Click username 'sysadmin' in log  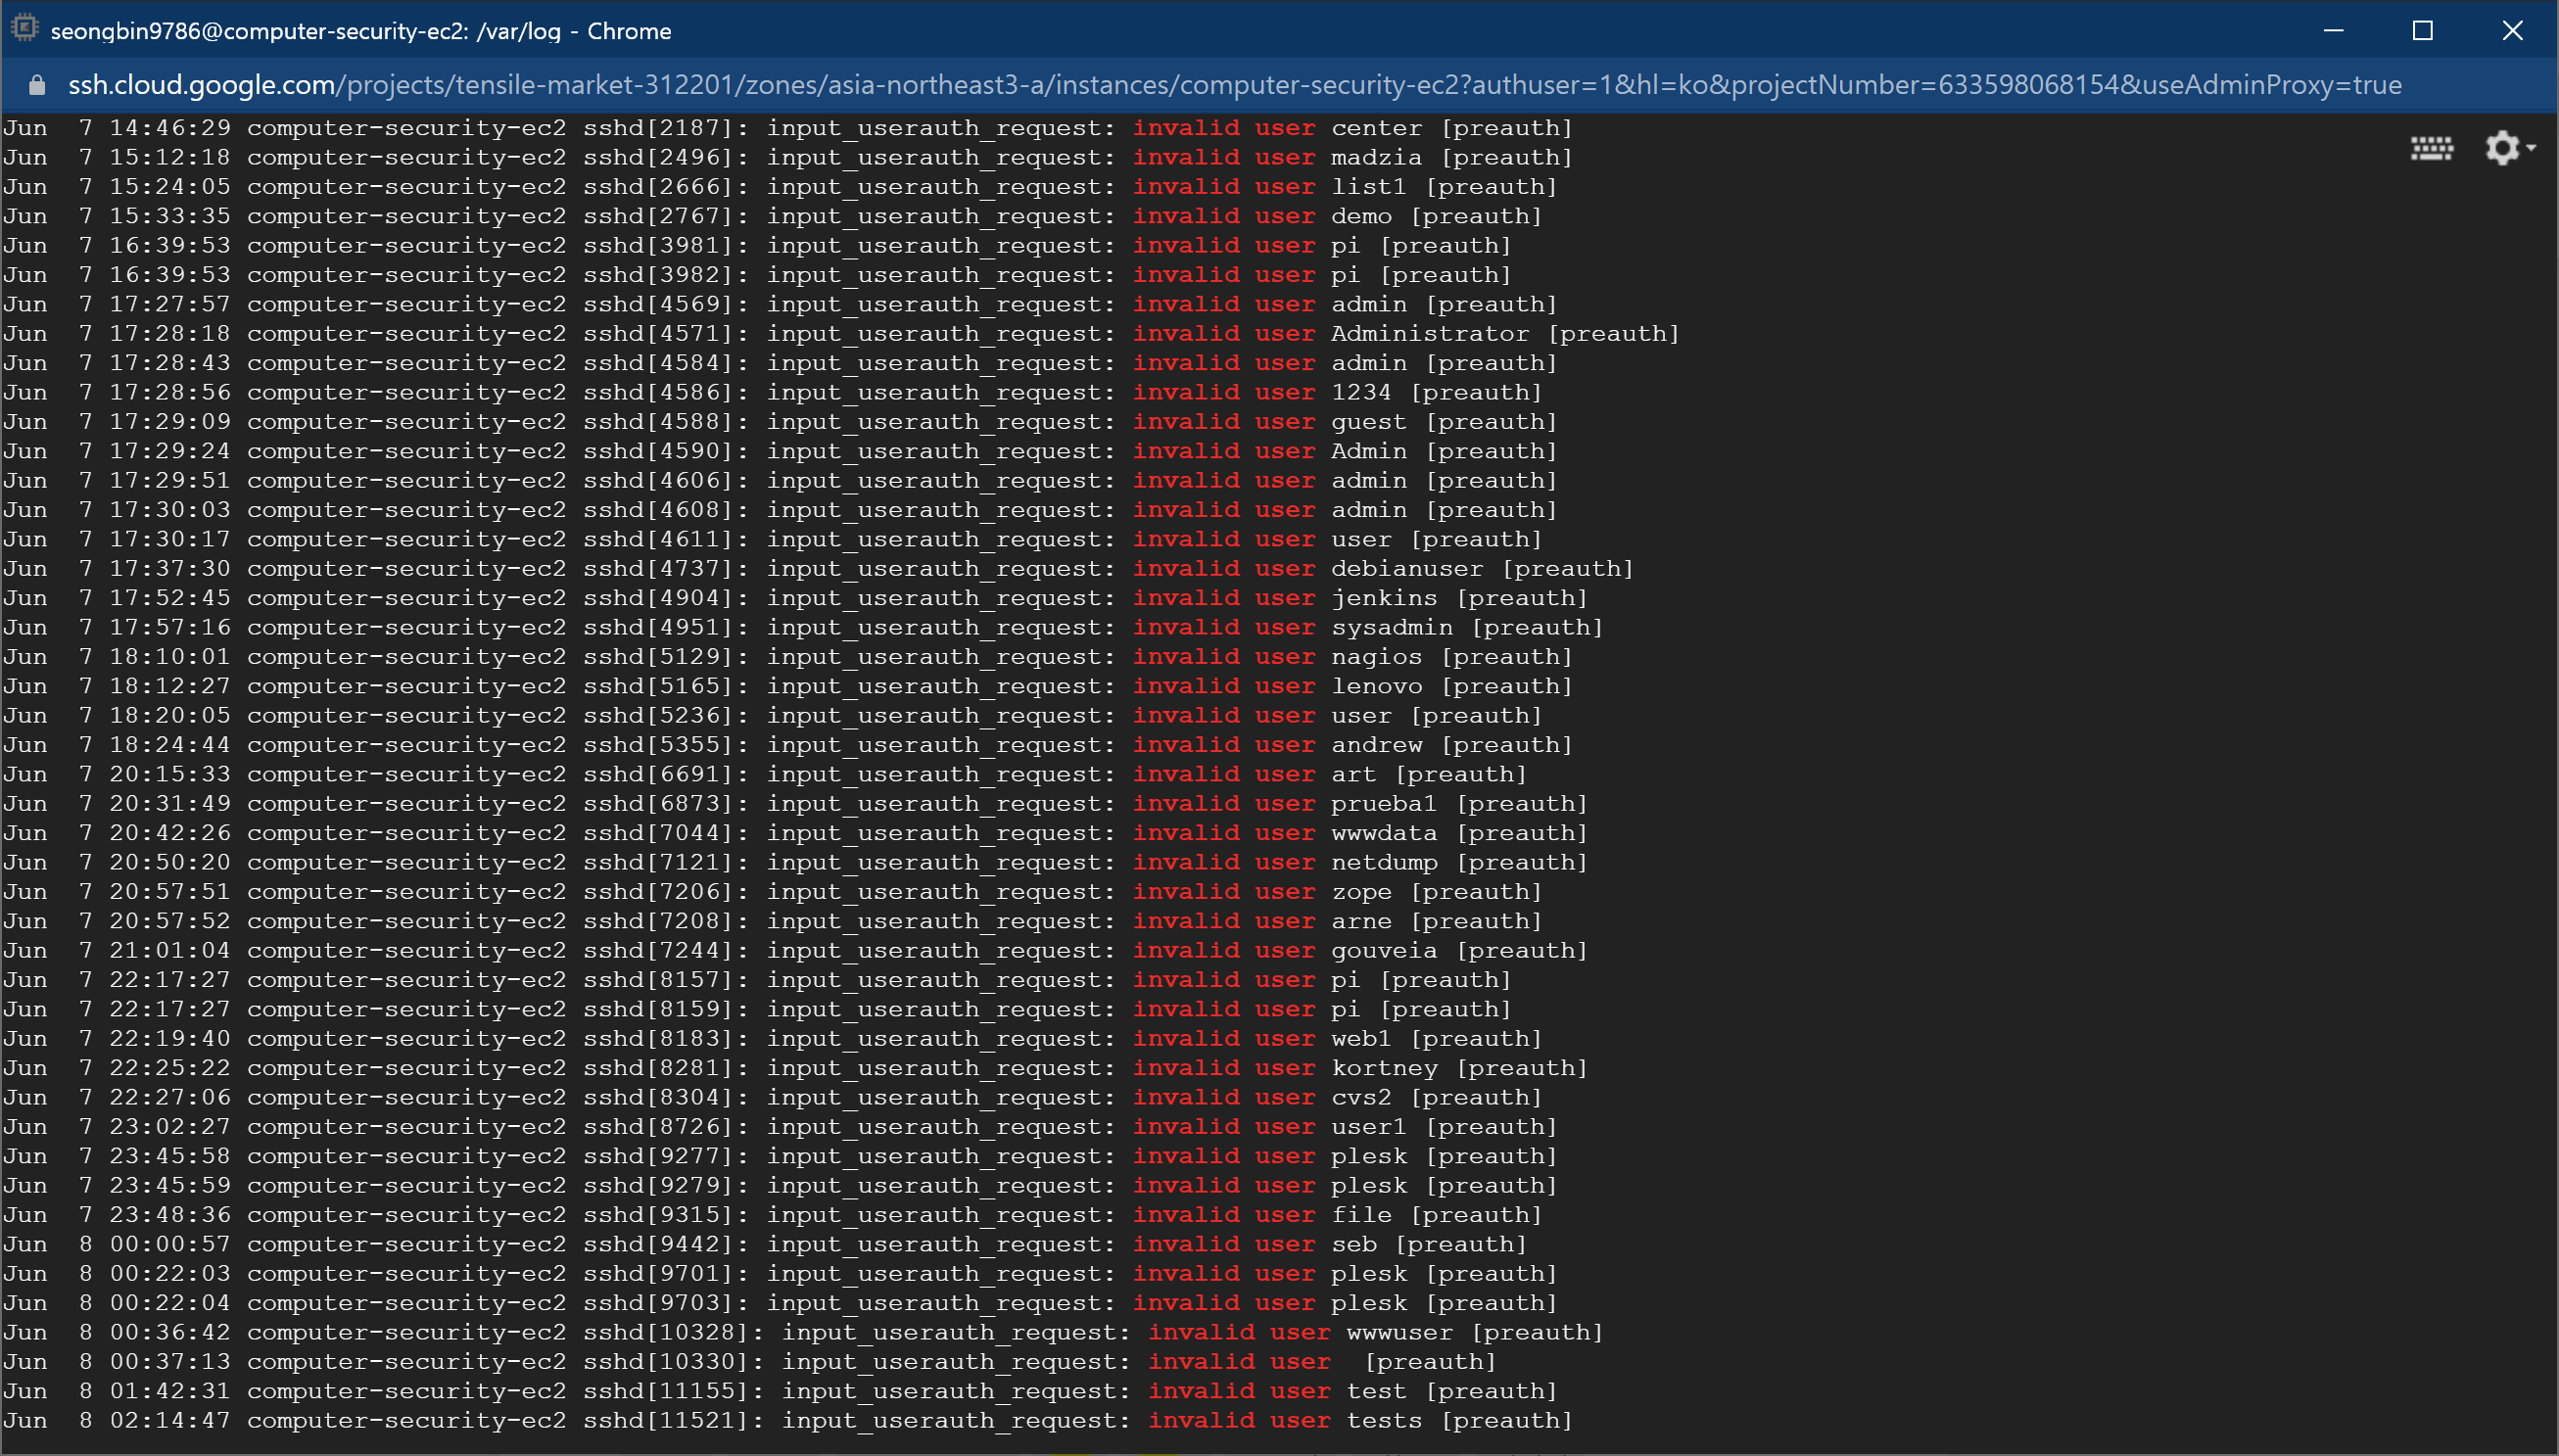1391,627
